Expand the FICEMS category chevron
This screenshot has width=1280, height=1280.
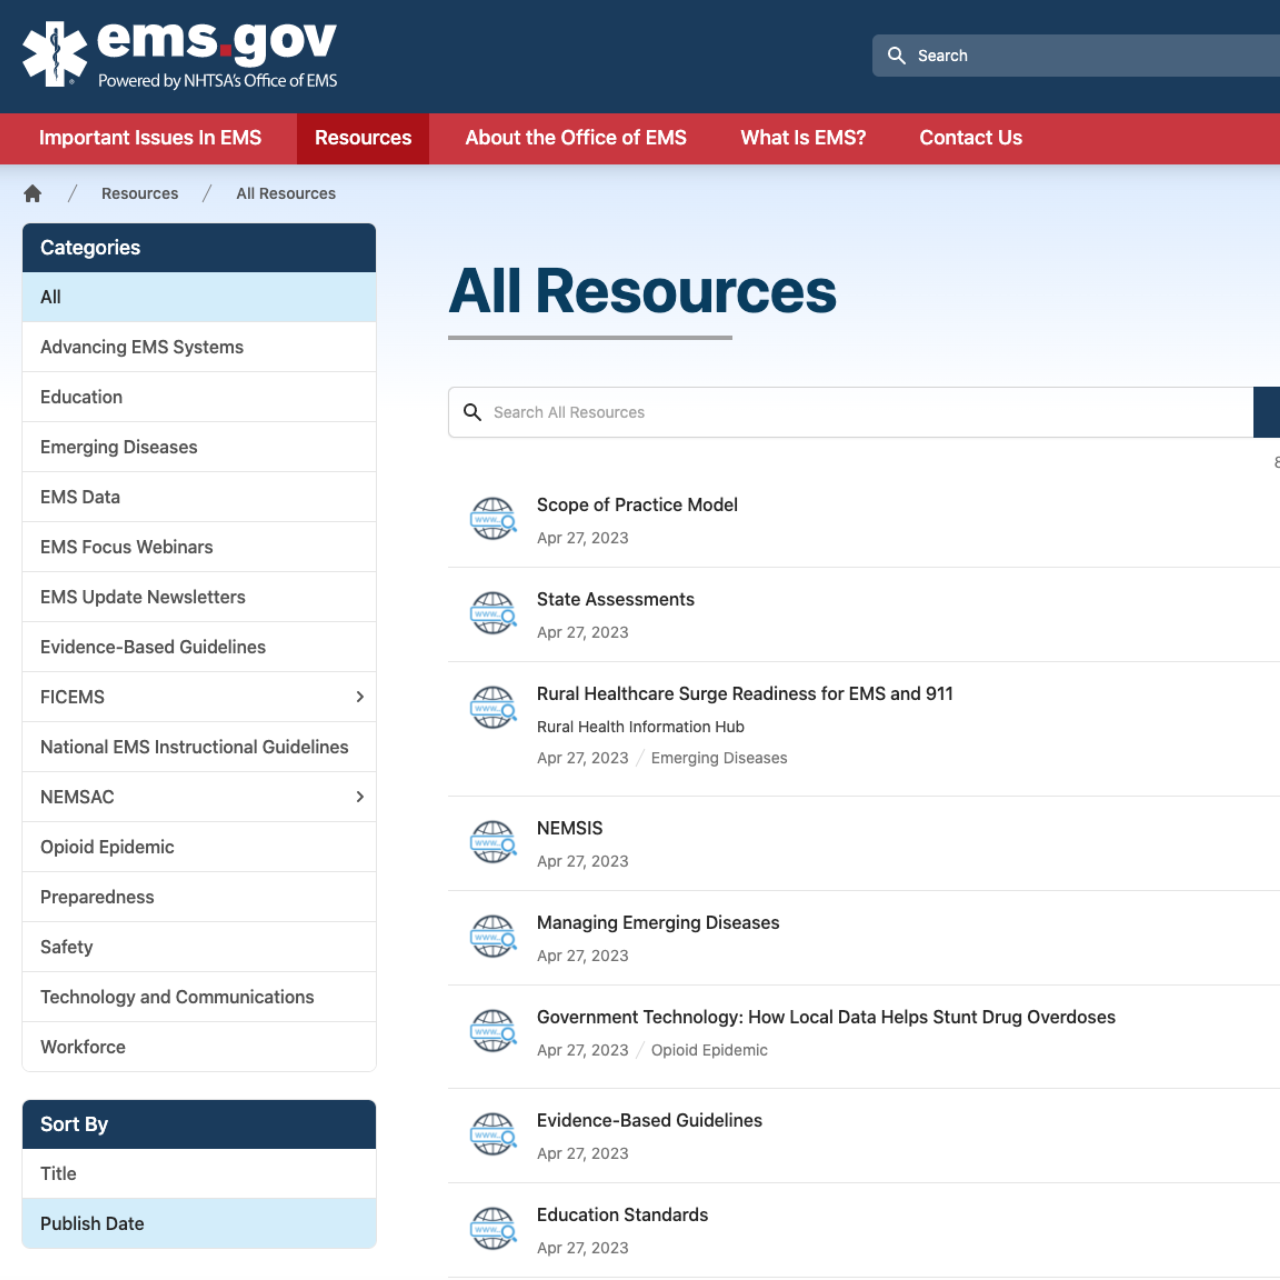coord(359,697)
